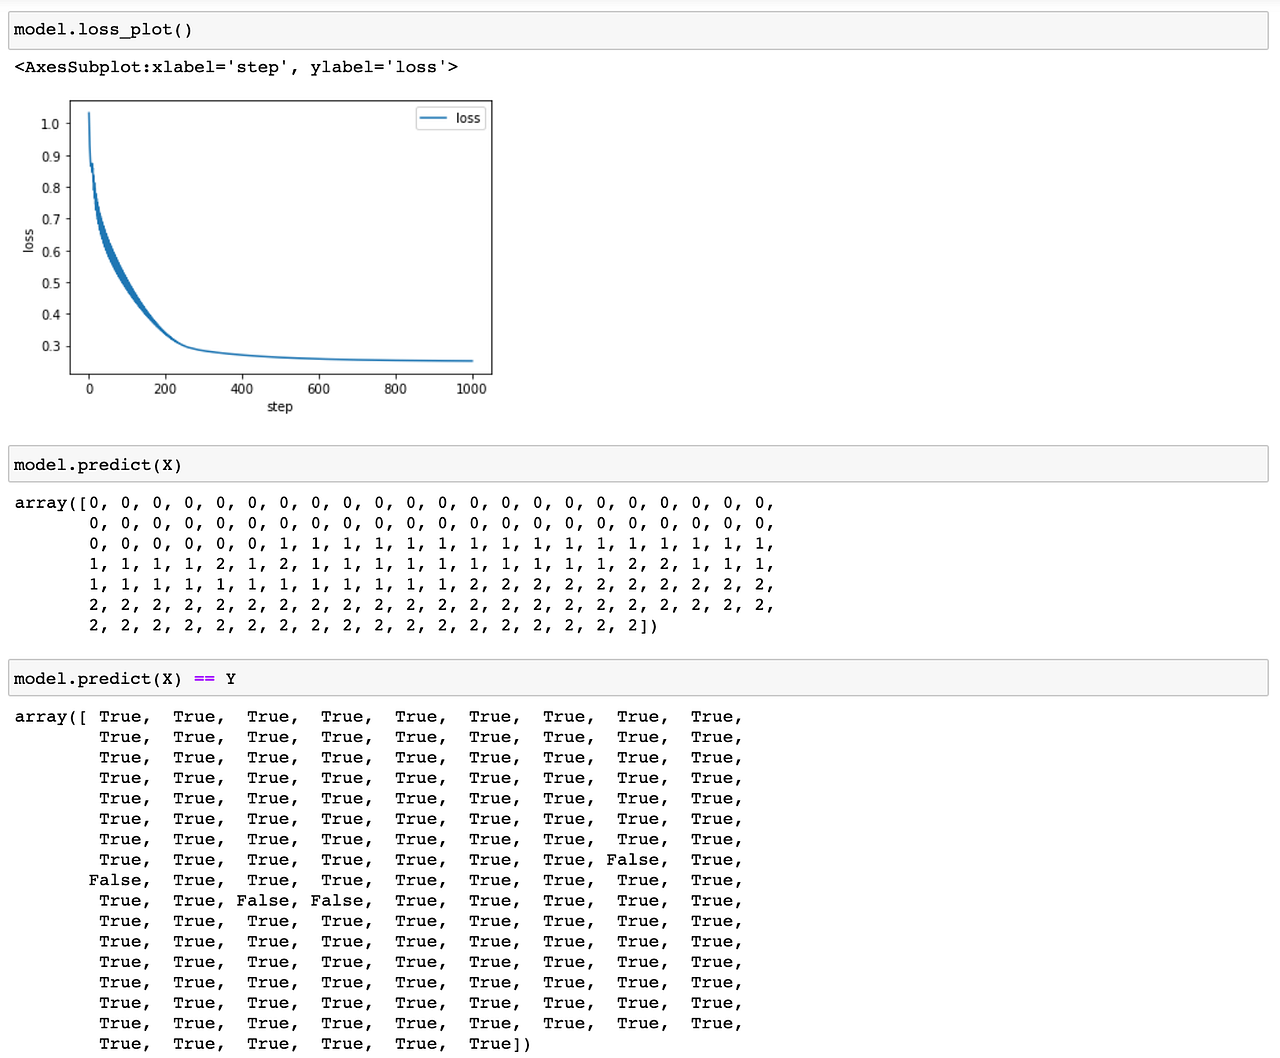Click the loss legend in the plot
Viewport: 1280px width, 1058px height.
tap(450, 118)
